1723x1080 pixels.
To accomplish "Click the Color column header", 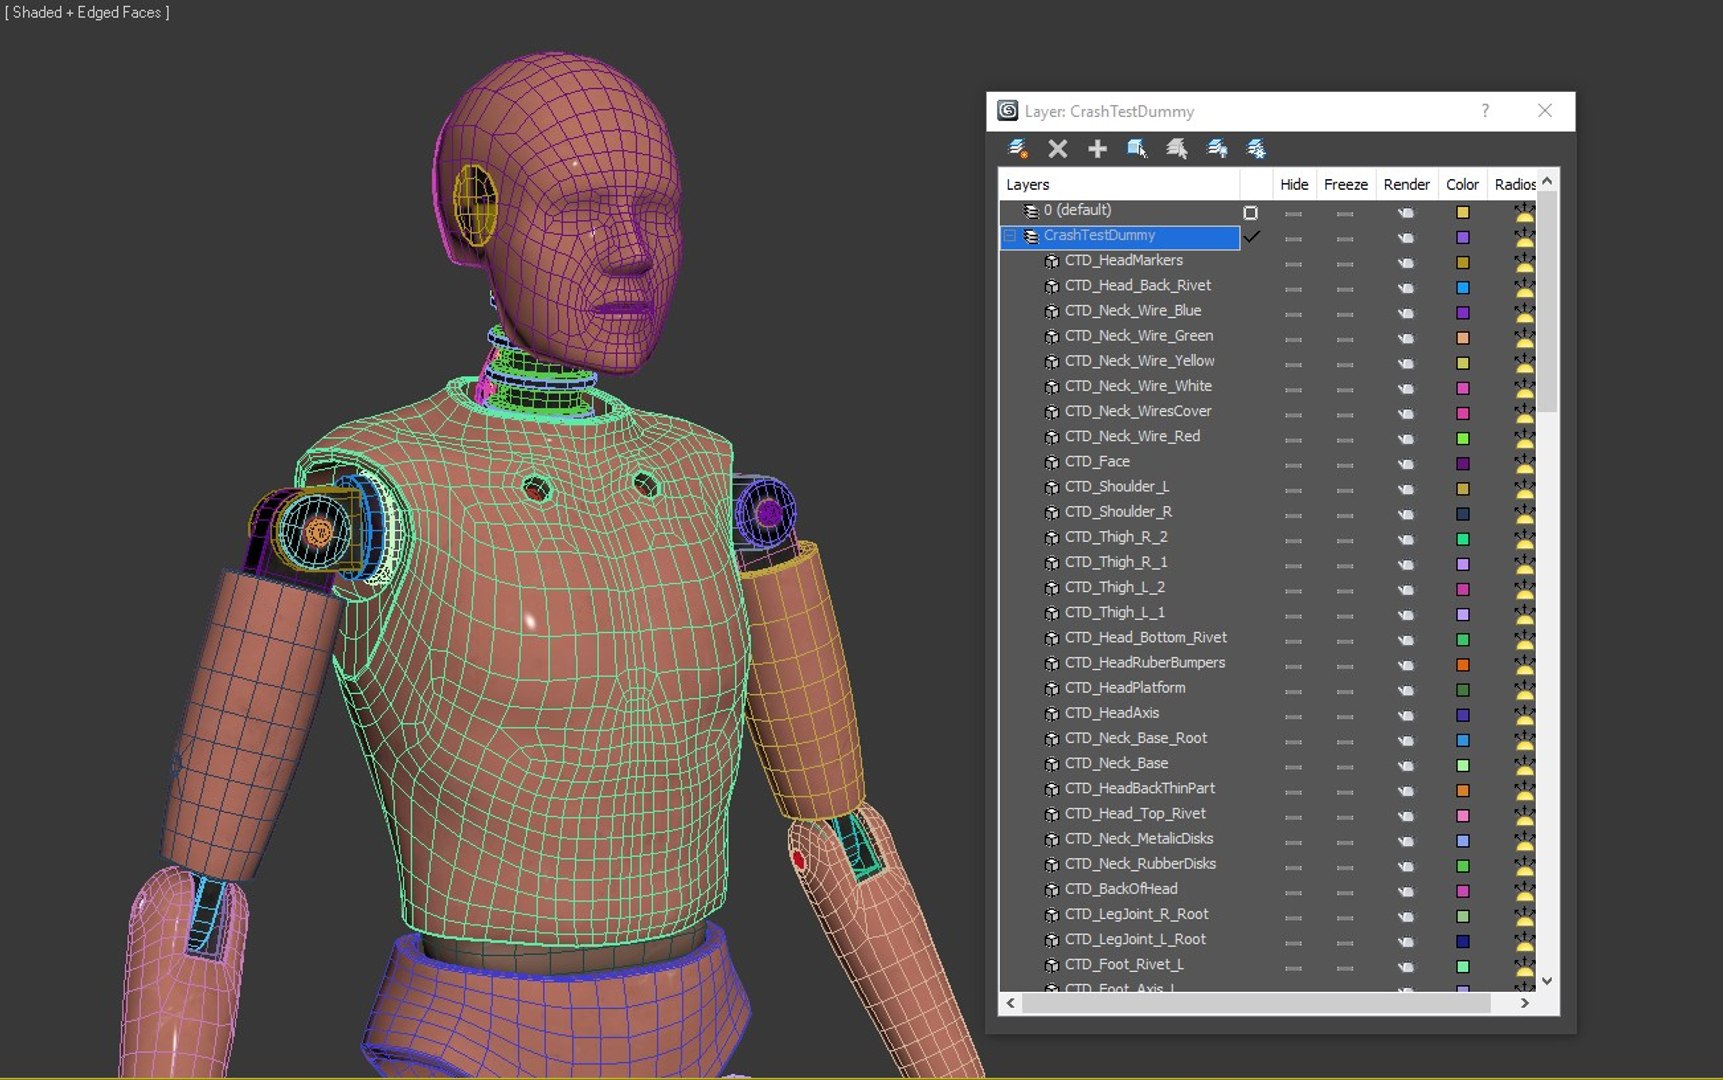I will [1462, 184].
